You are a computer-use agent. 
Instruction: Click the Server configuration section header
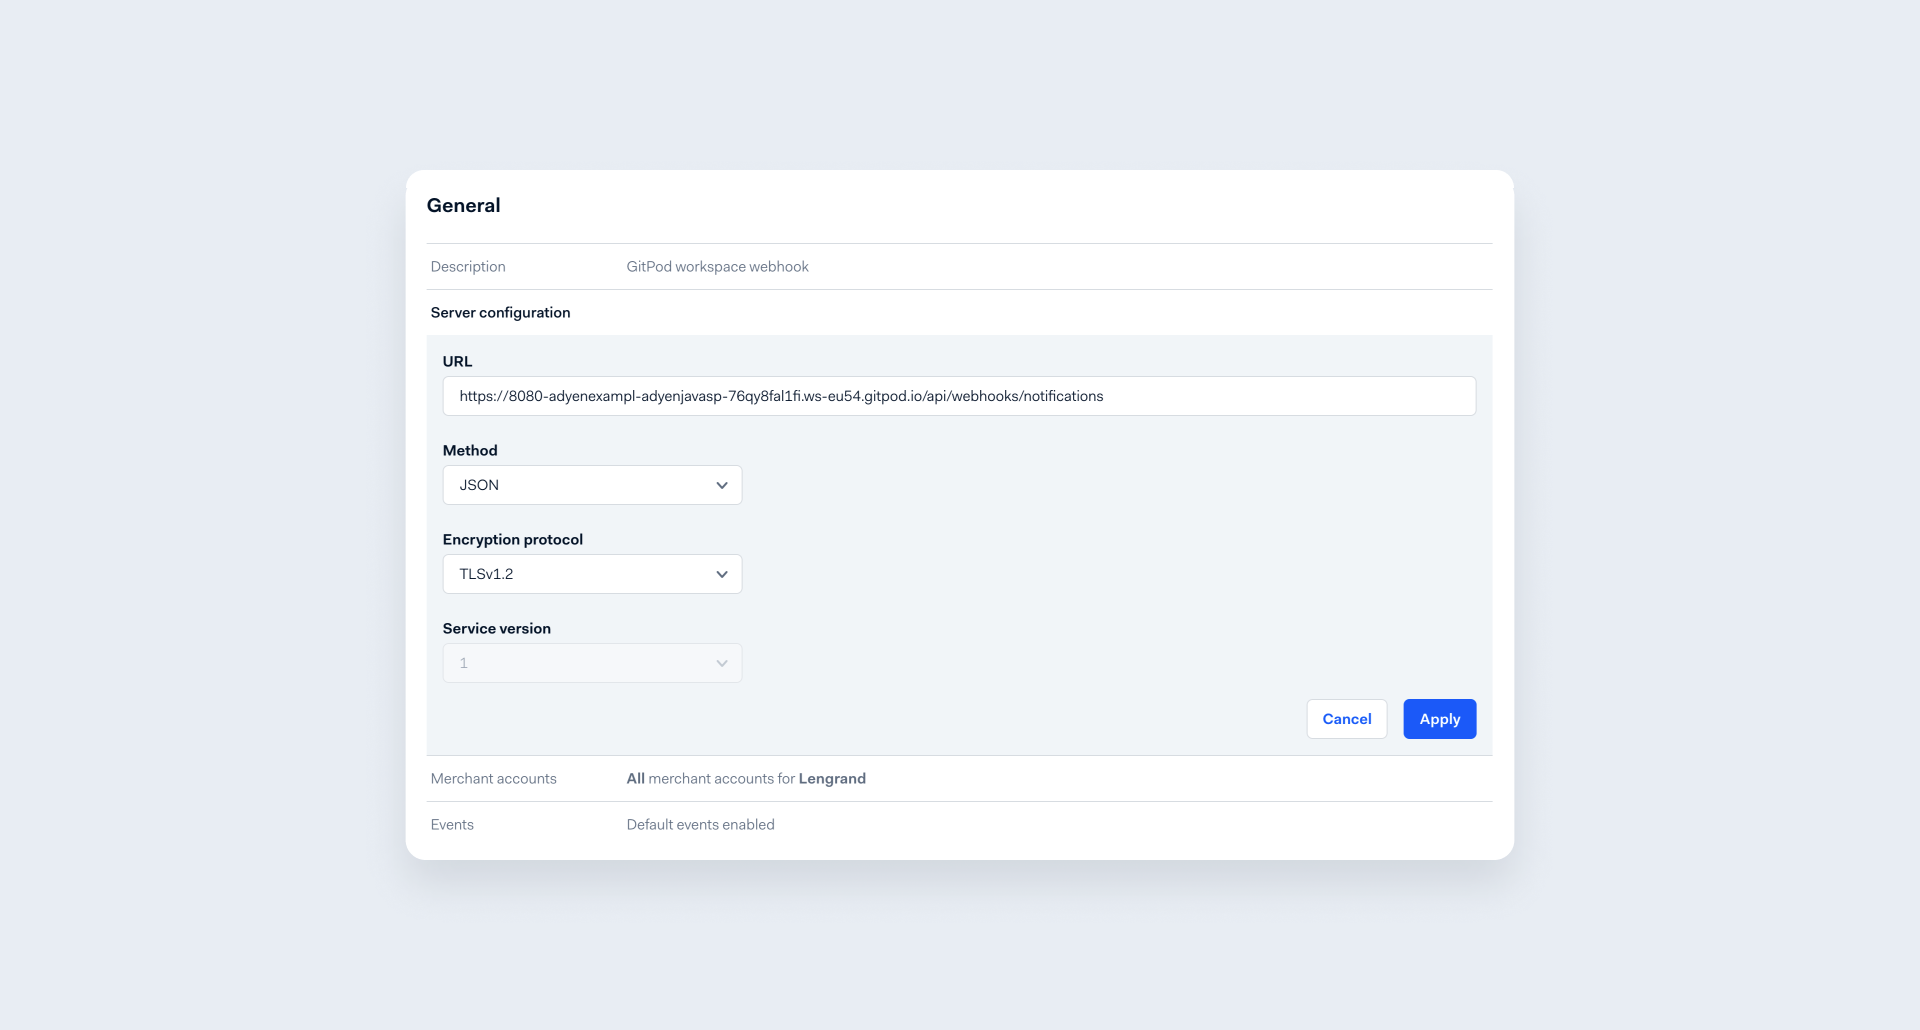(x=500, y=312)
